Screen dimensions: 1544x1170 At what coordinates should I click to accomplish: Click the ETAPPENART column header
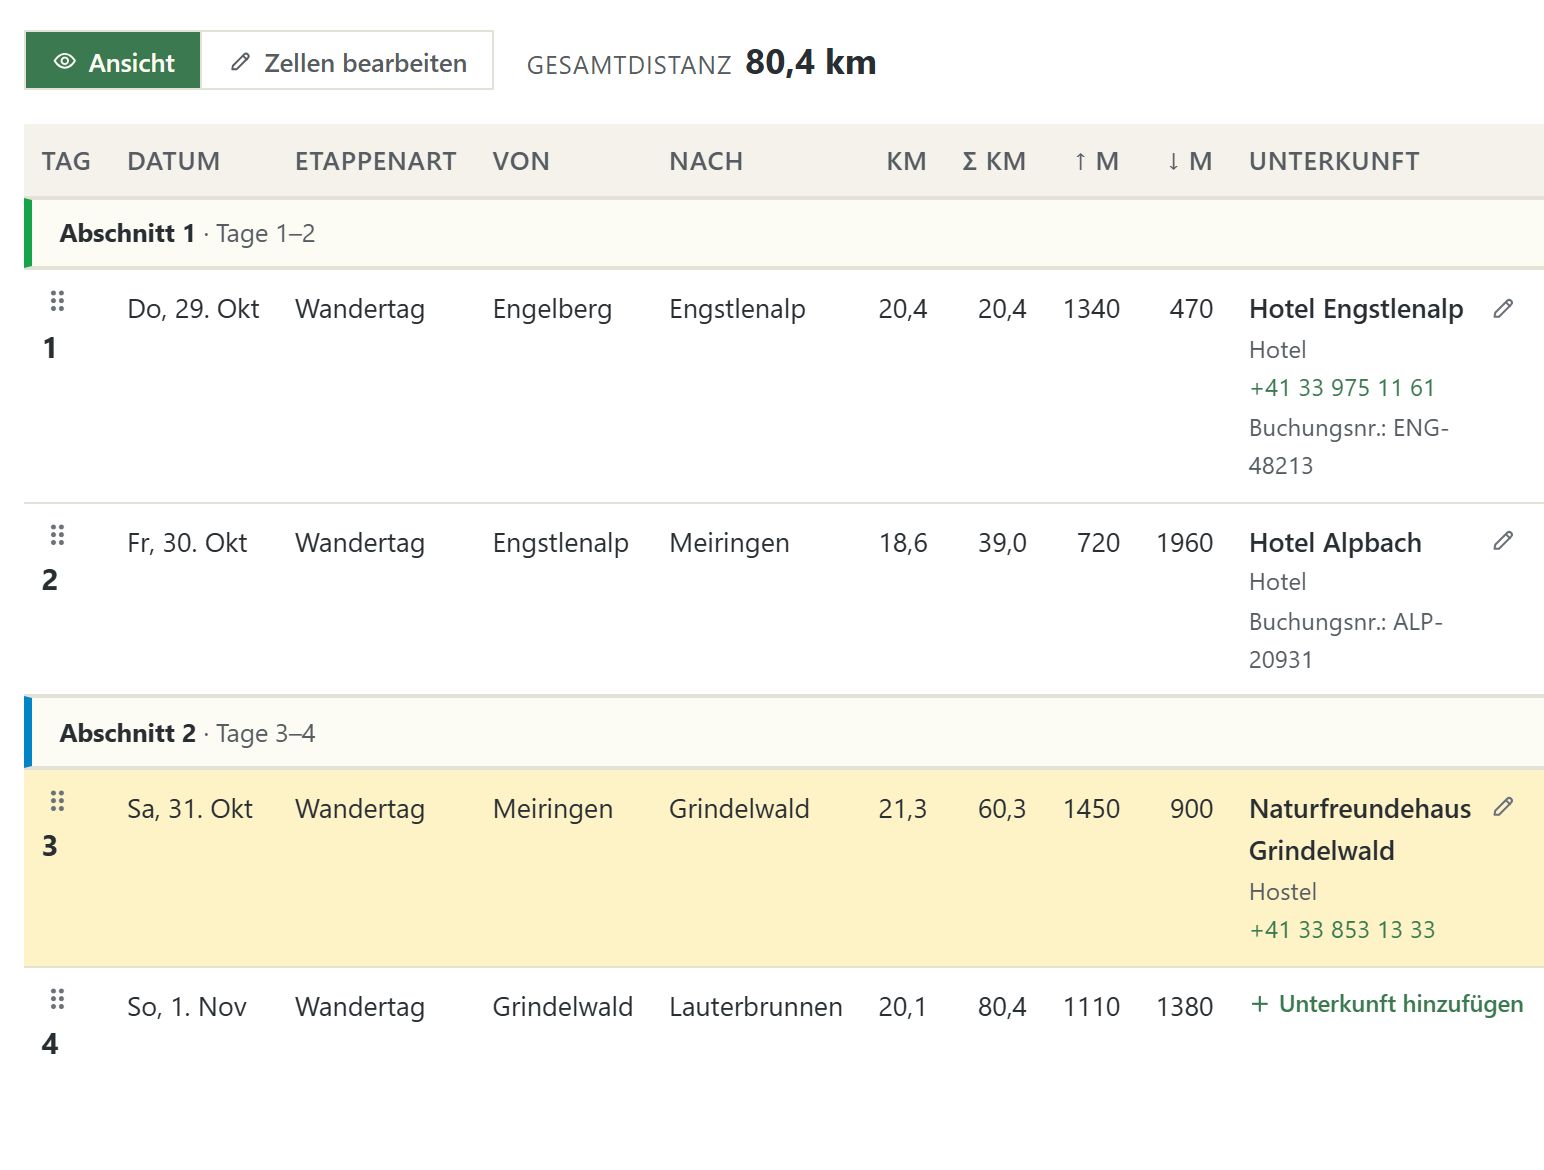pos(375,161)
